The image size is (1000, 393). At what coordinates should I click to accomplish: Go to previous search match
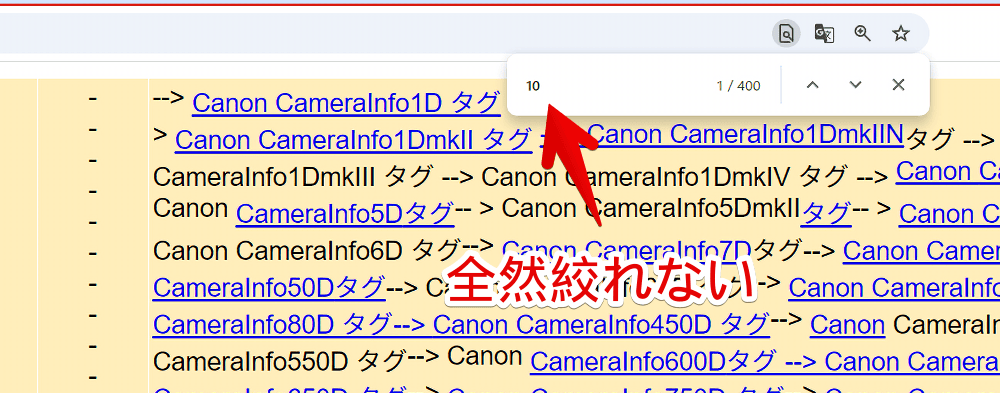pos(812,85)
